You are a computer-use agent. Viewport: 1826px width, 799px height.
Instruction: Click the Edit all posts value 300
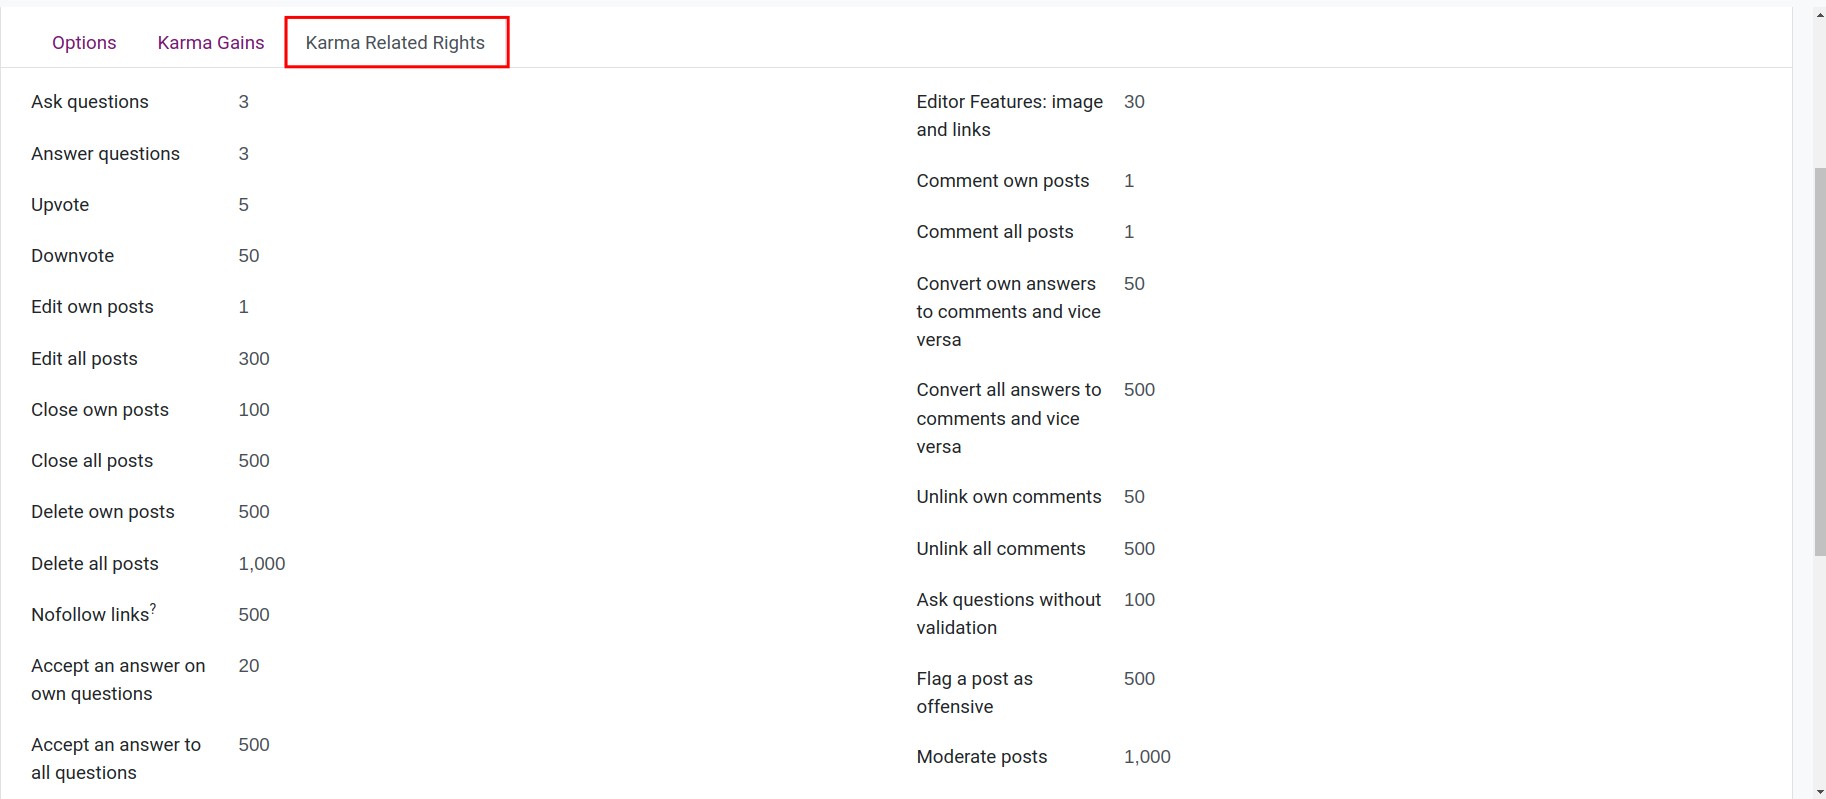point(254,359)
